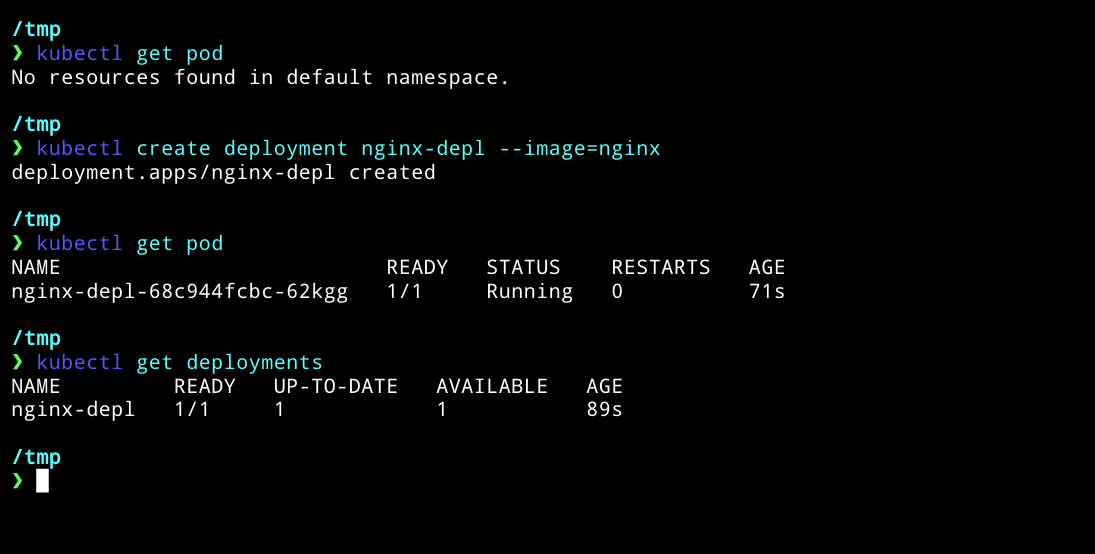
Task: Click the 'READY' header of the pod table
Action: click(x=417, y=268)
